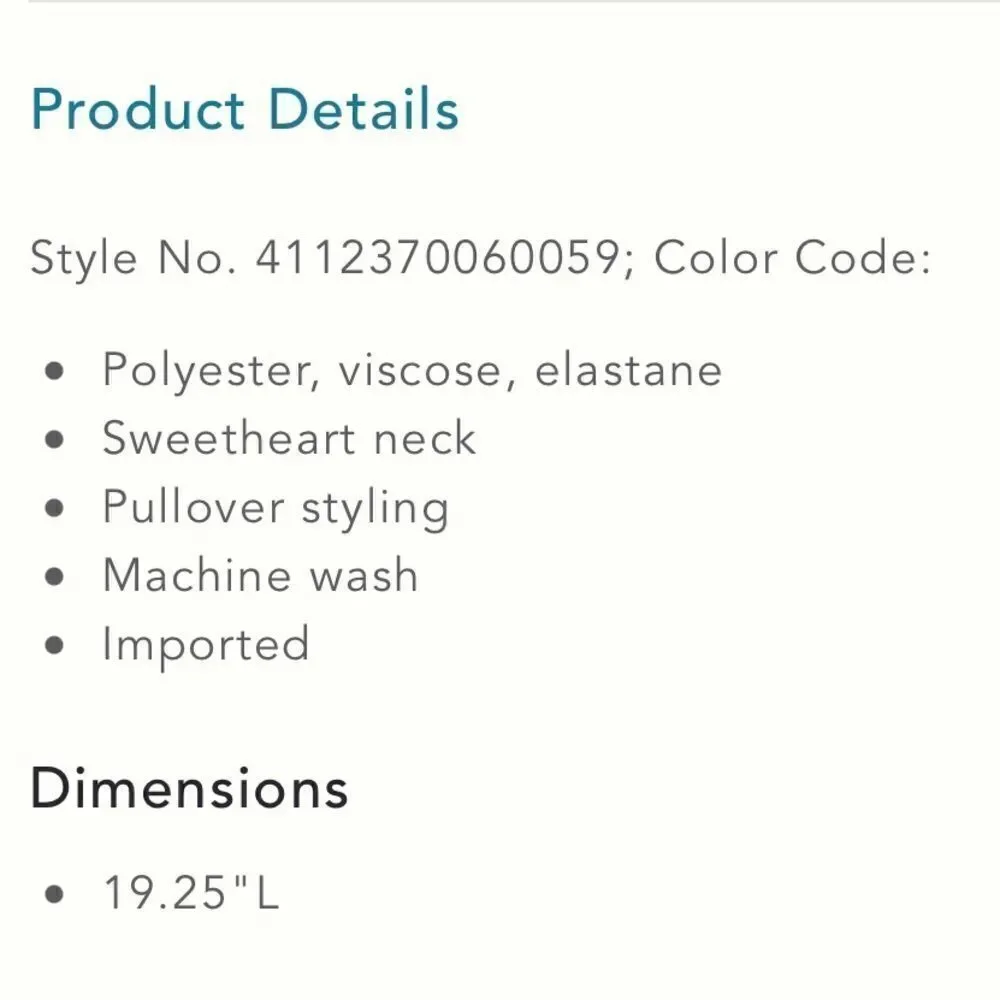The height and width of the screenshot is (1000, 1000).
Task: Click the bullet before 19.25"L
Action: coord(55,893)
